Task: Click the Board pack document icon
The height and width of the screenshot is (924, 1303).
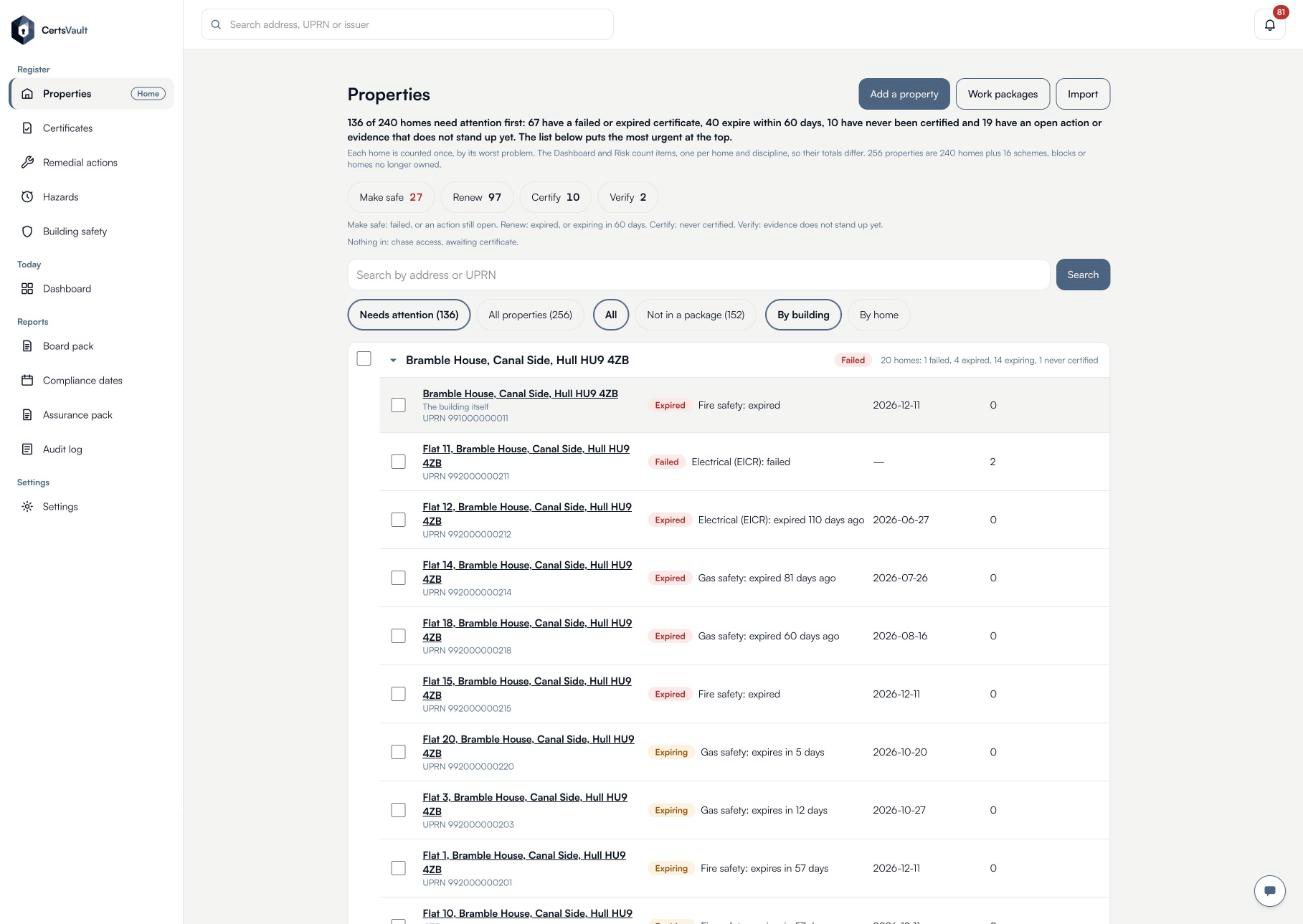Action: (27, 346)
